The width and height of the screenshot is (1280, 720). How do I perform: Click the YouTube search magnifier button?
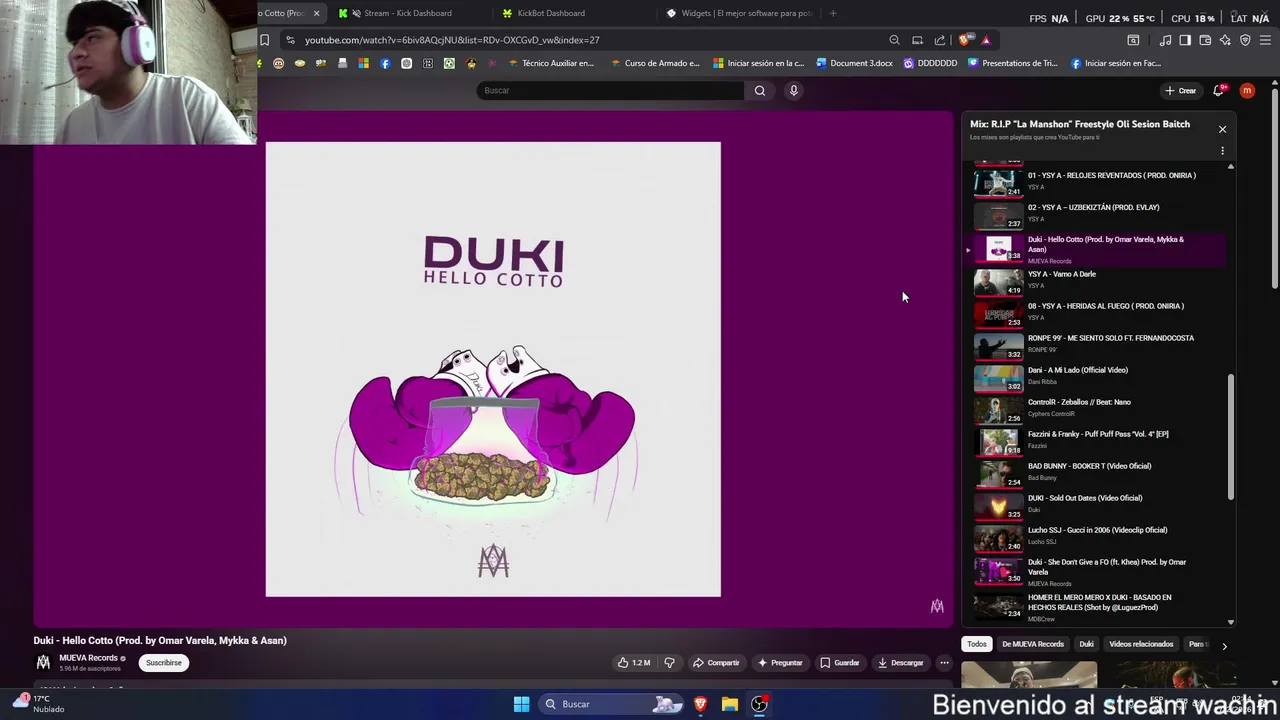coord(760,91)
